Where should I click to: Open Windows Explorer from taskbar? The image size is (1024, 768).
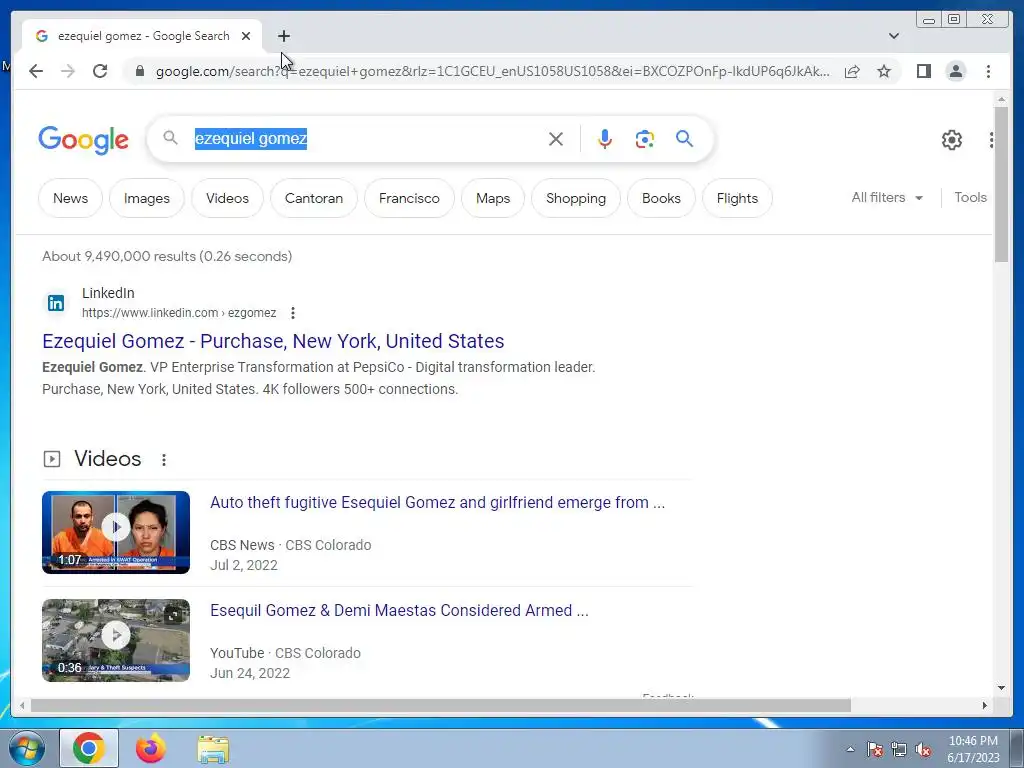(x=213, y=749)
